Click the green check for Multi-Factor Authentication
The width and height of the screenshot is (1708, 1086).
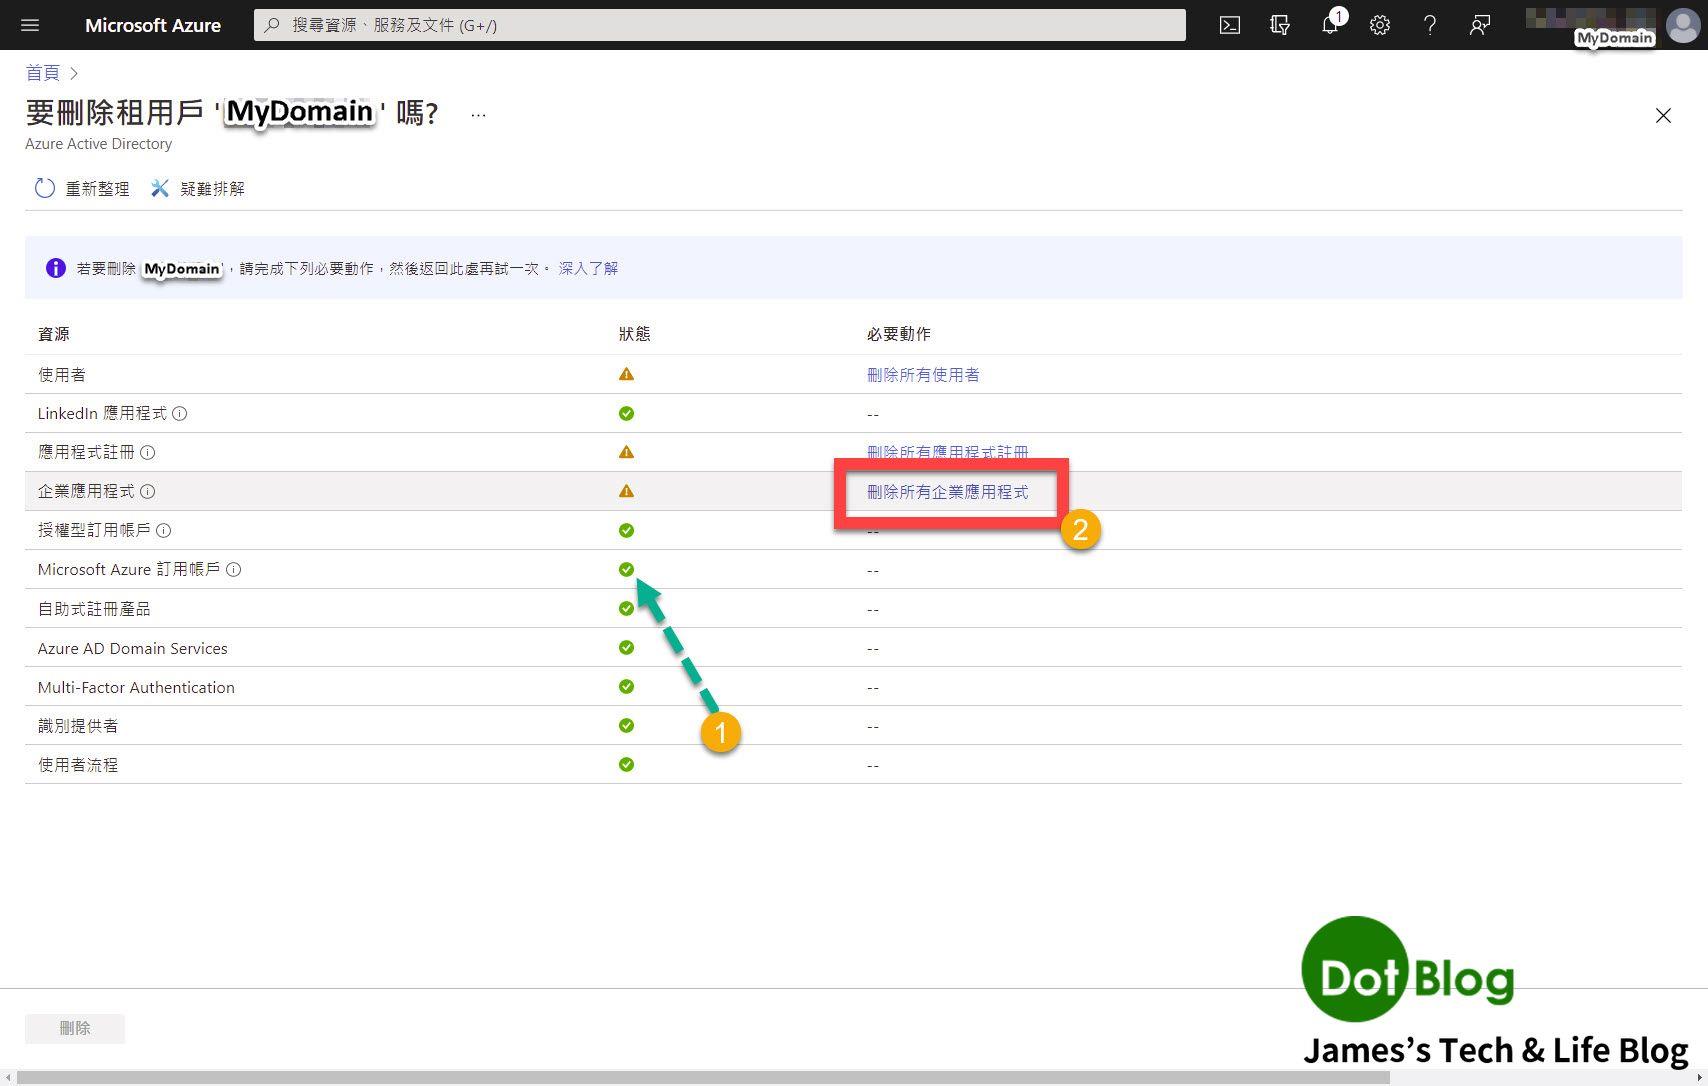pyautogui.click(x=626, y=686)
